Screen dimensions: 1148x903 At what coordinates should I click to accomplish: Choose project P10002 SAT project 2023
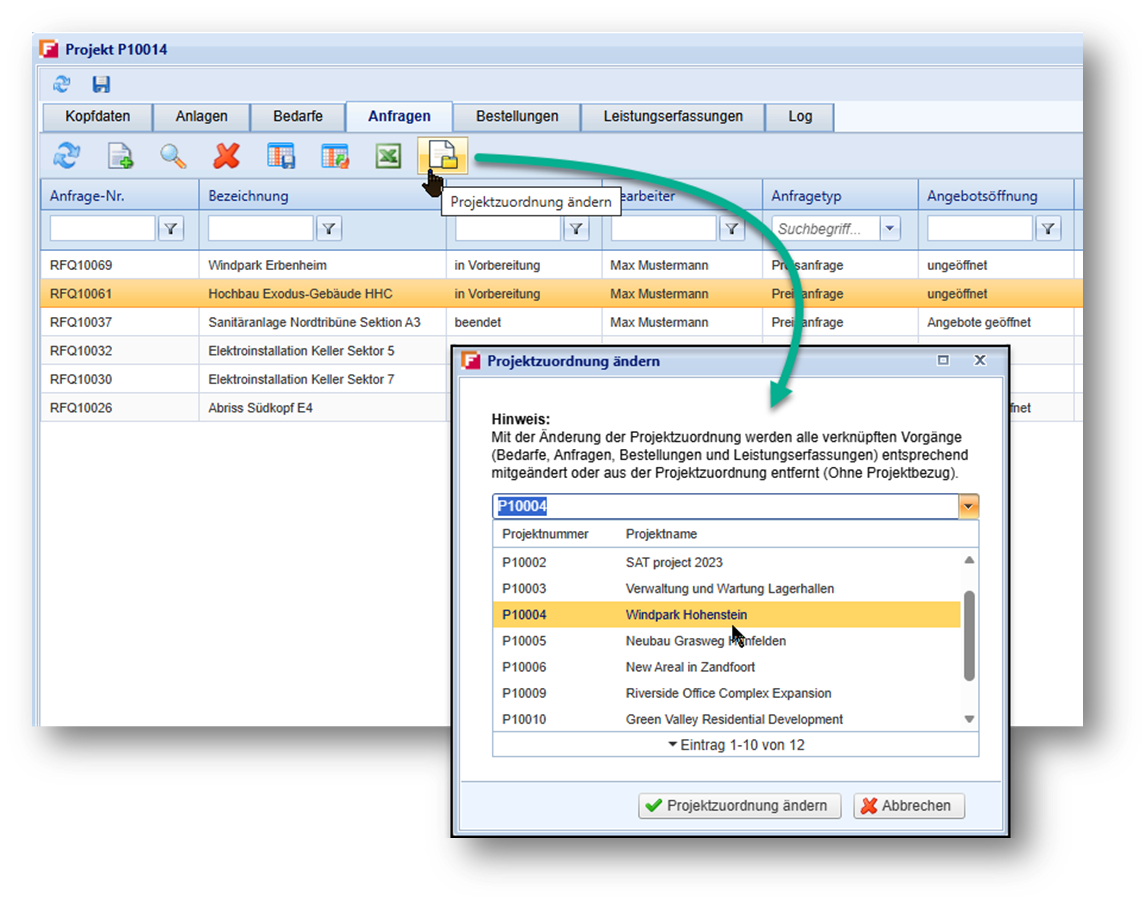click(x=726, y=562)
